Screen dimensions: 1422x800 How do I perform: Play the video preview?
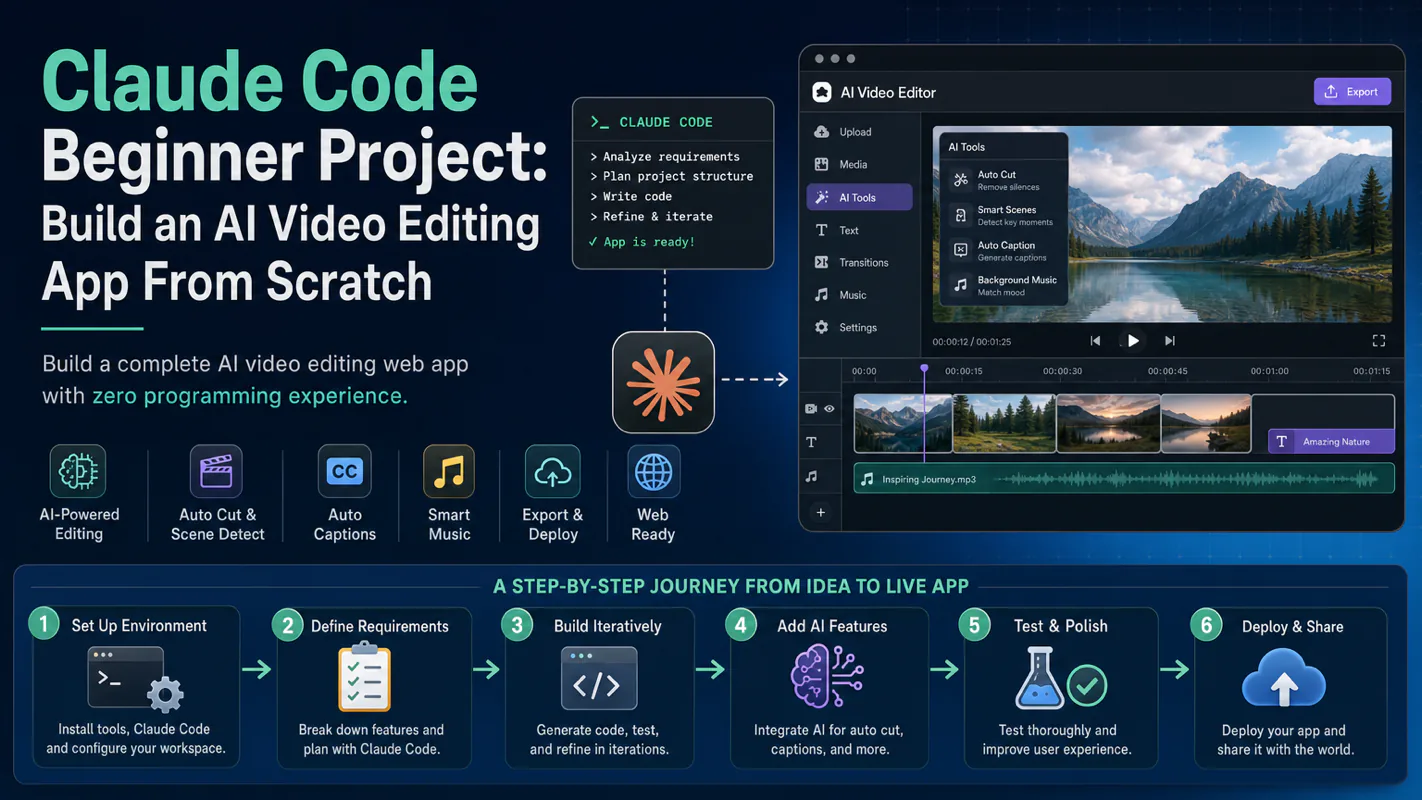[1133, 341]
